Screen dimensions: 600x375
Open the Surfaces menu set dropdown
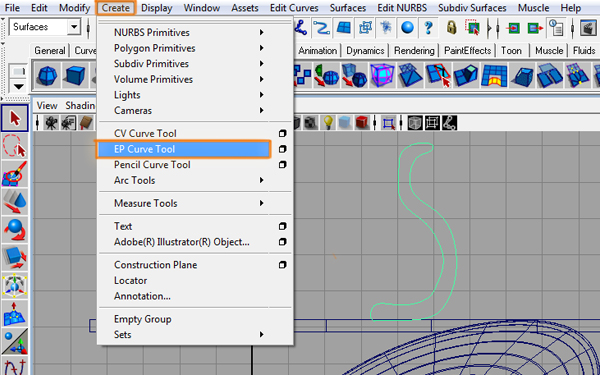74,27
